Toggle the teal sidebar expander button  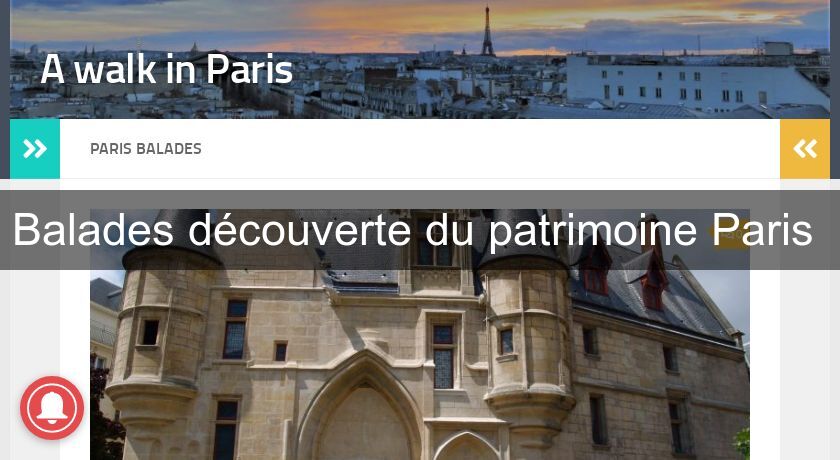35,148
